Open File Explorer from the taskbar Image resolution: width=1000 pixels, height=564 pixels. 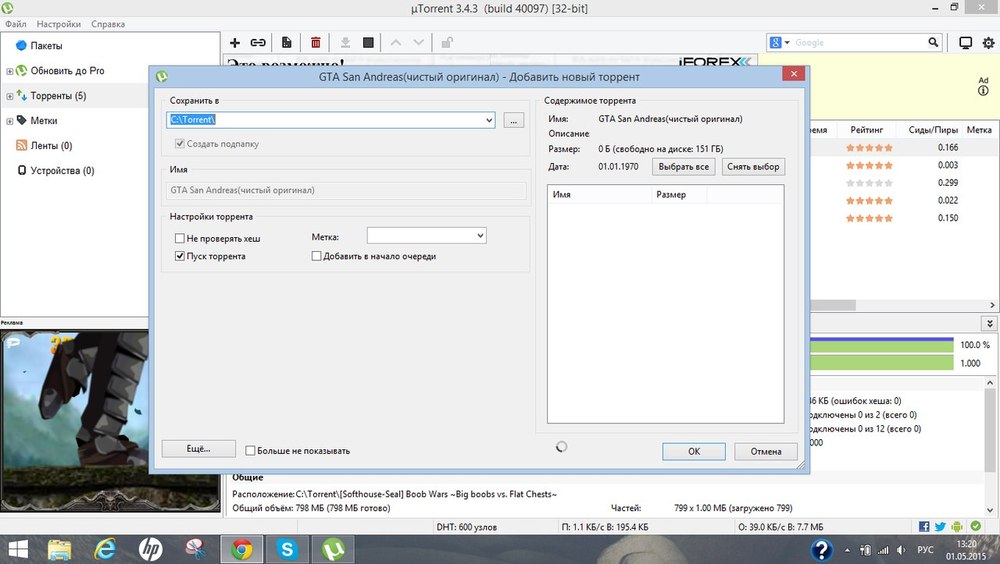point(60,549)
